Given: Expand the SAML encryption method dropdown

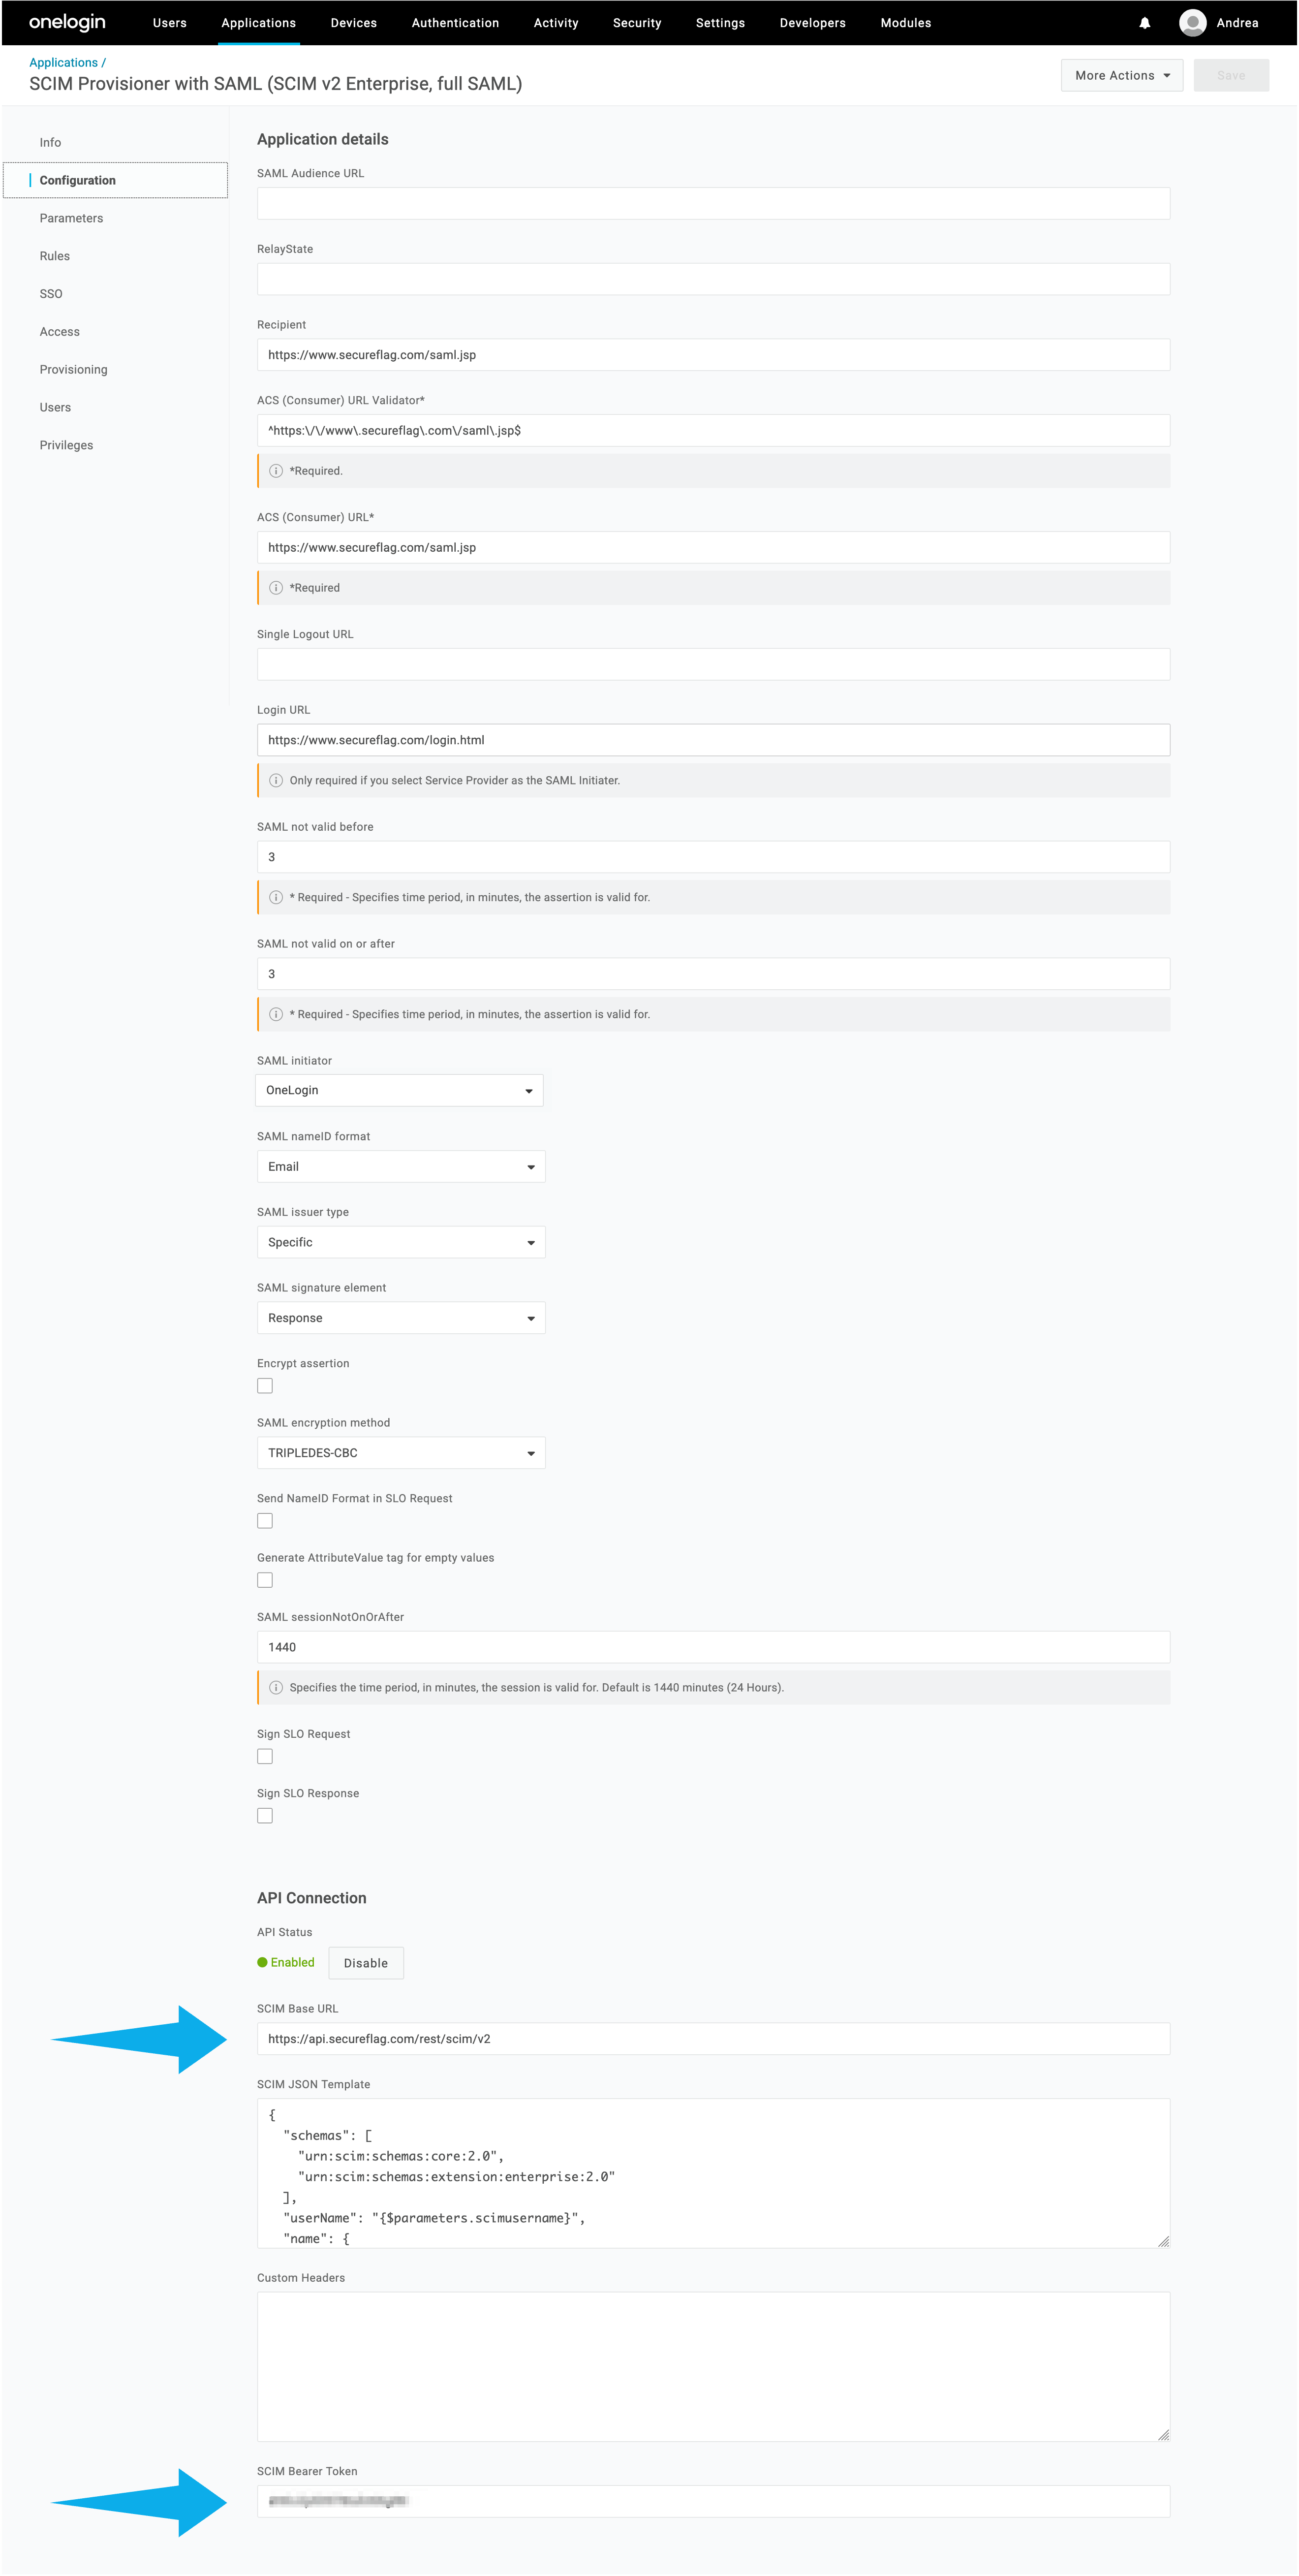Looking at the screenshot, I should [401, 1453].
